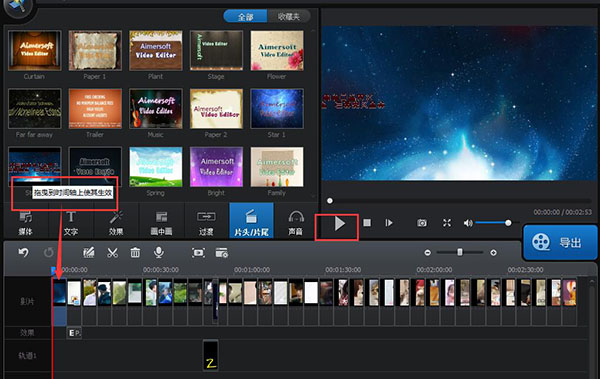Open the 声音 sound tab
The height and width of the screenshot is (379, 600).
(296, 223)
